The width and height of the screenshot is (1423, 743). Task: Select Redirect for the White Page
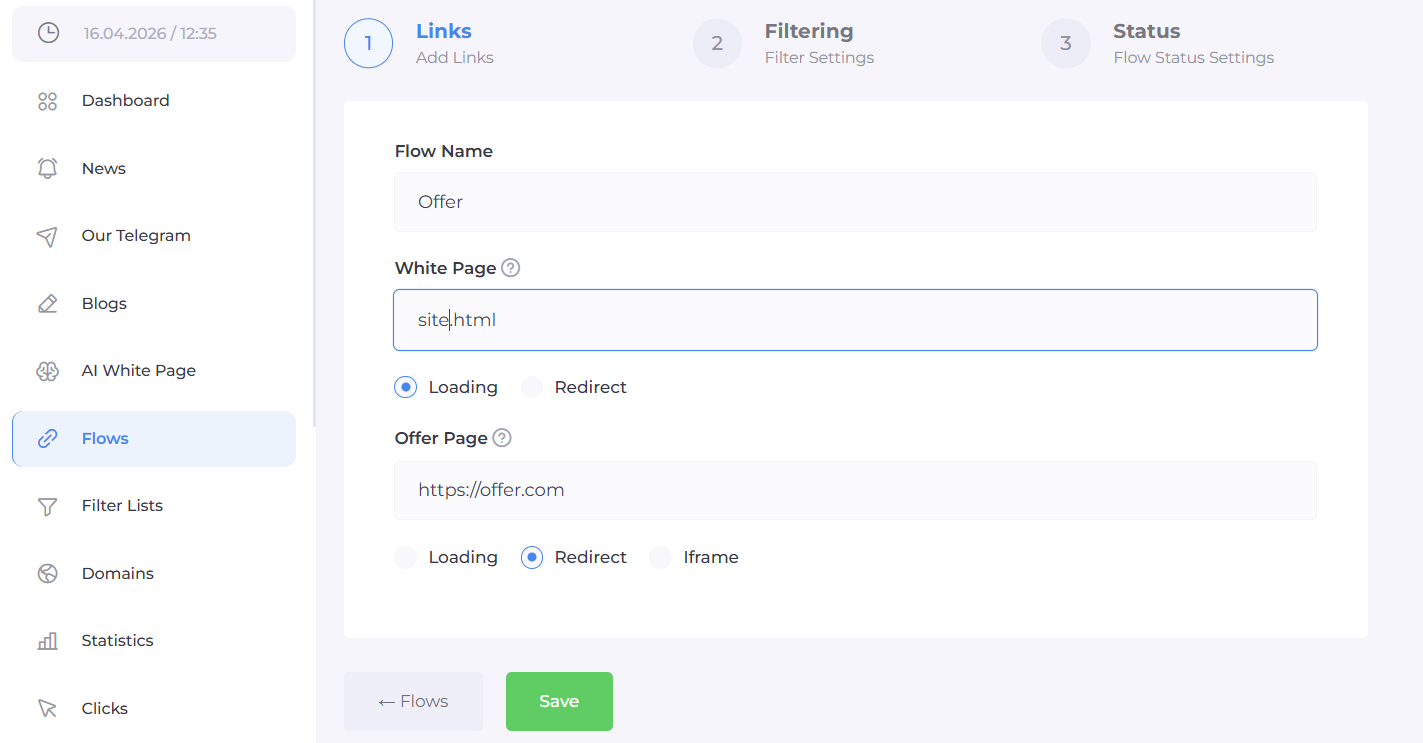coord(532,387)
